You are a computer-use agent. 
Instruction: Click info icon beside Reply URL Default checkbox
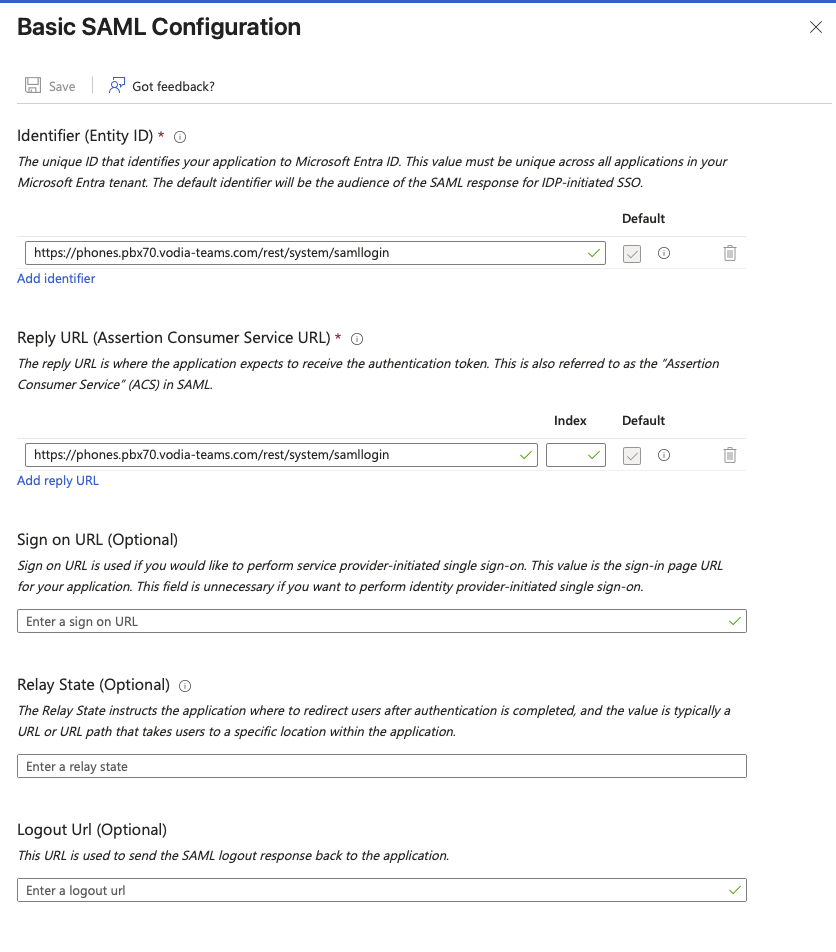point(663,455)
